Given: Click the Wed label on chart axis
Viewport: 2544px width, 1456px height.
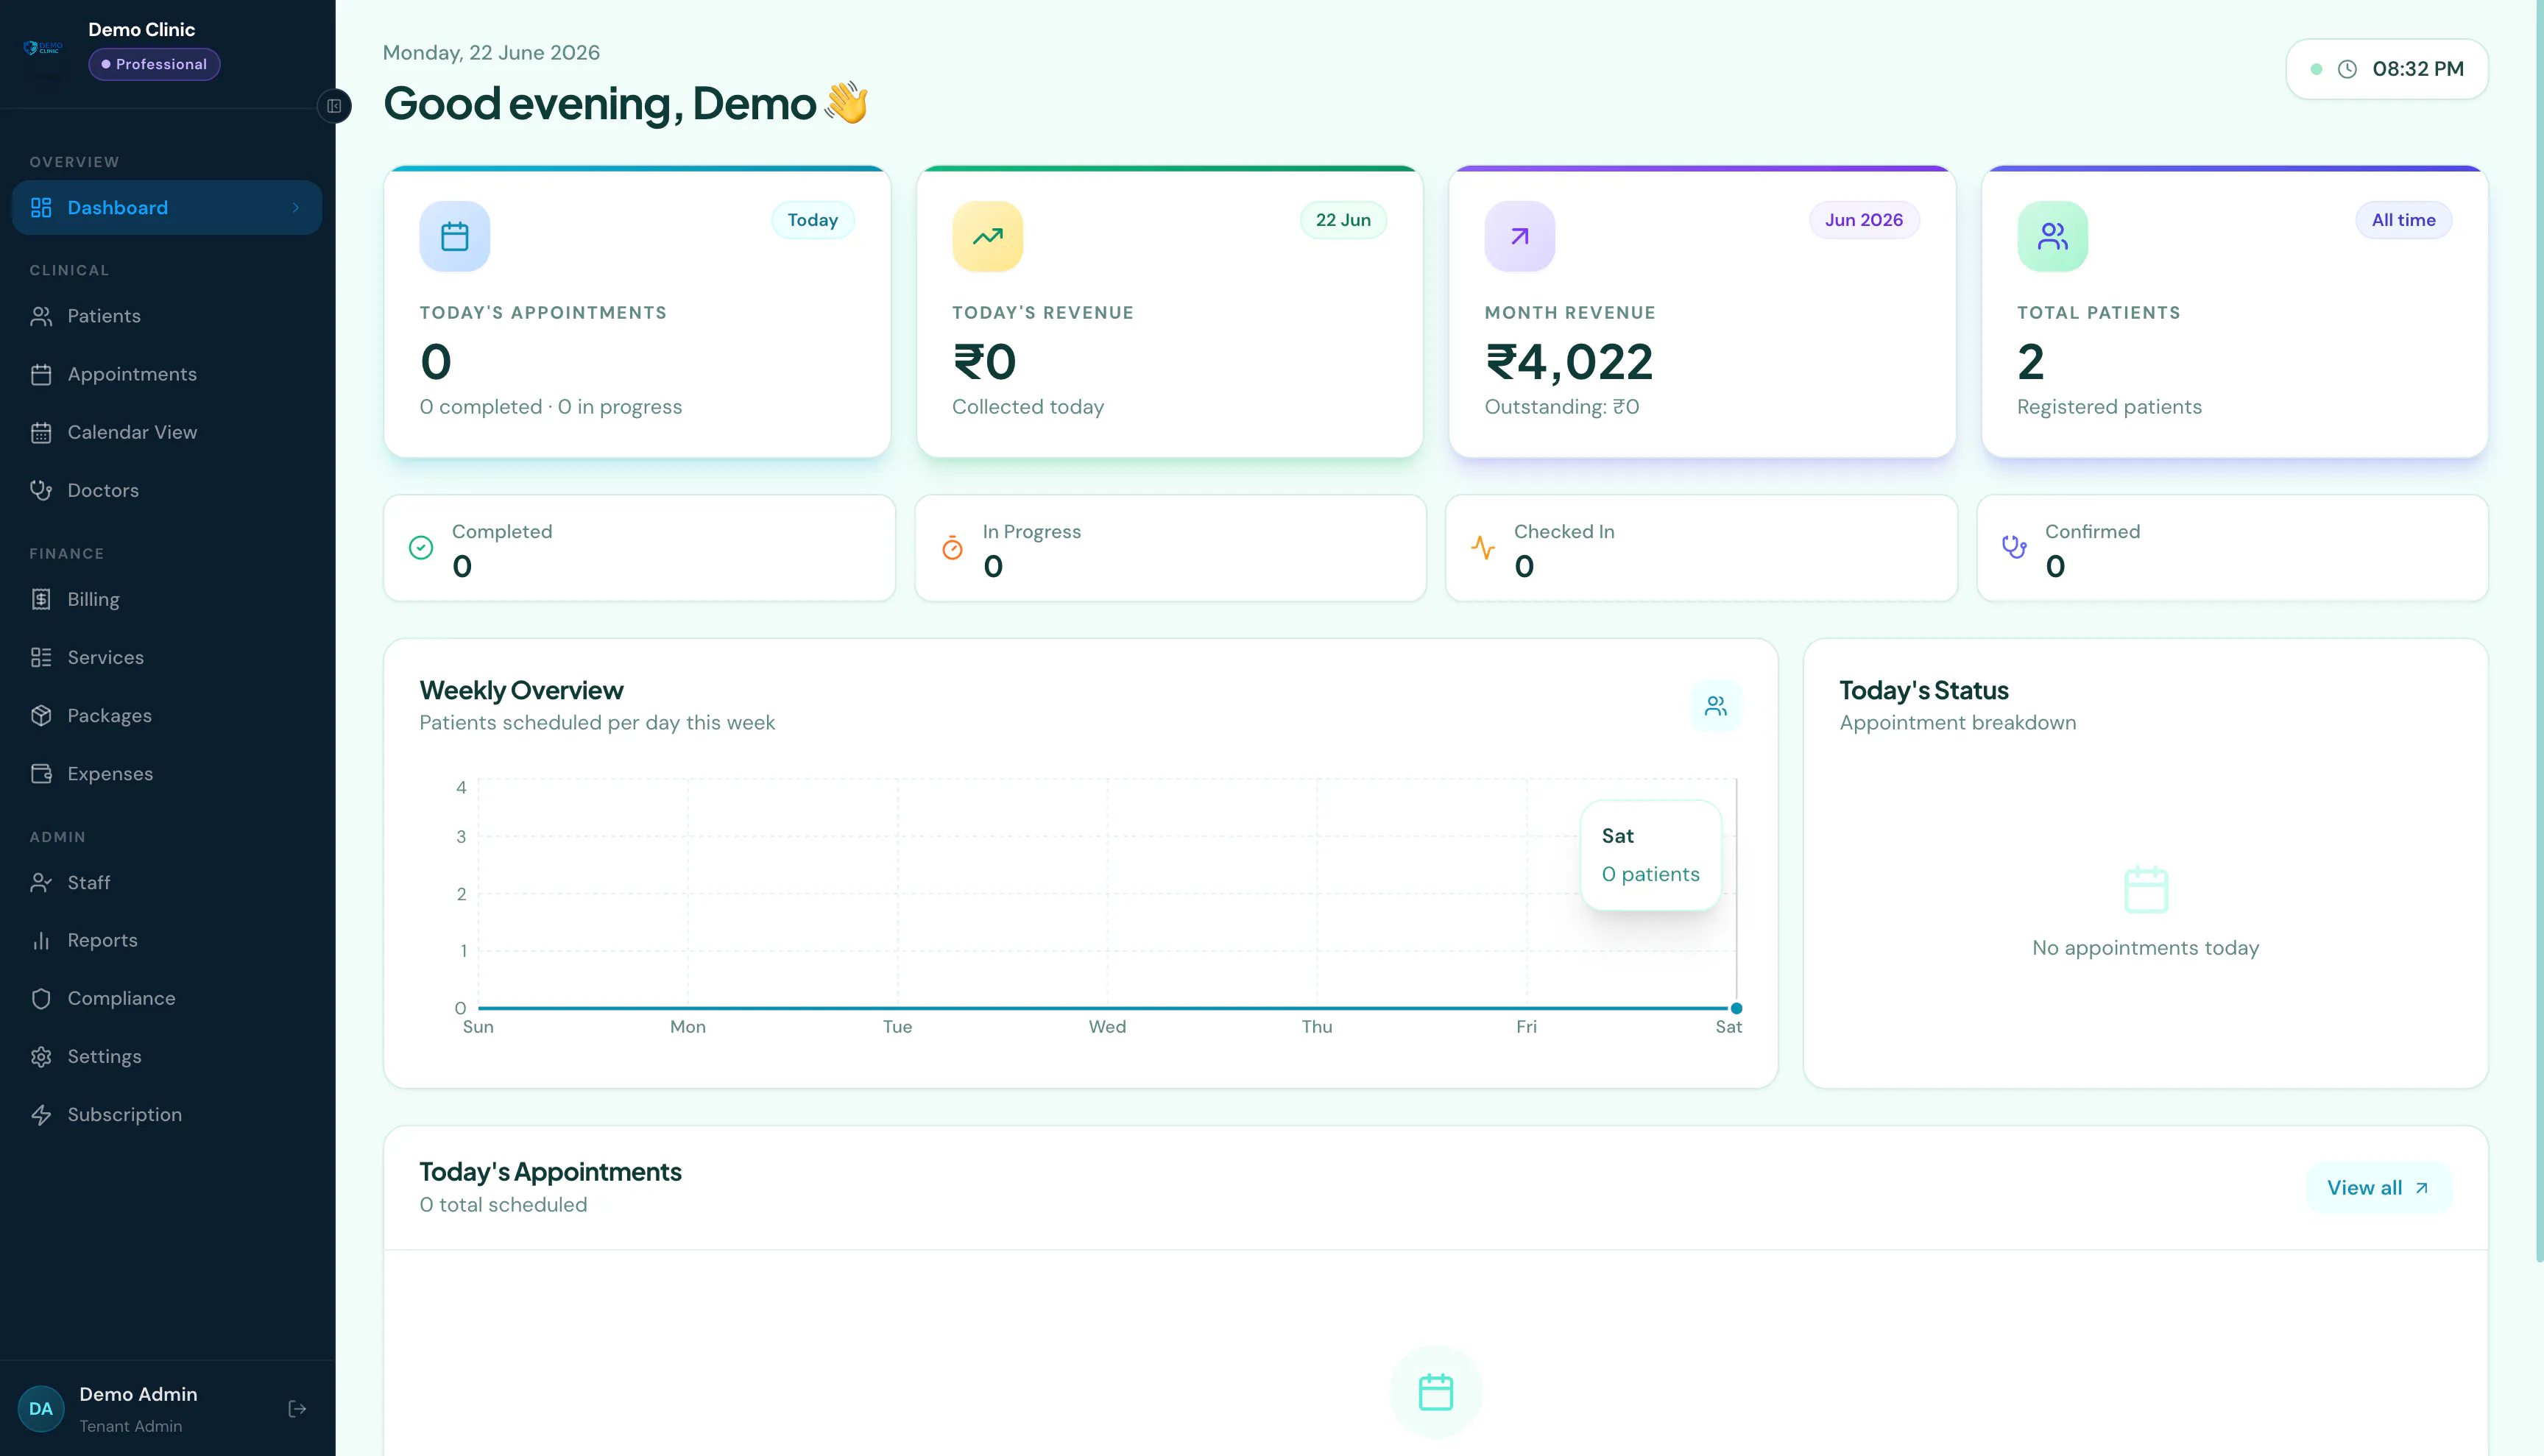Looking at the screenshot, I should 1107,1027.
